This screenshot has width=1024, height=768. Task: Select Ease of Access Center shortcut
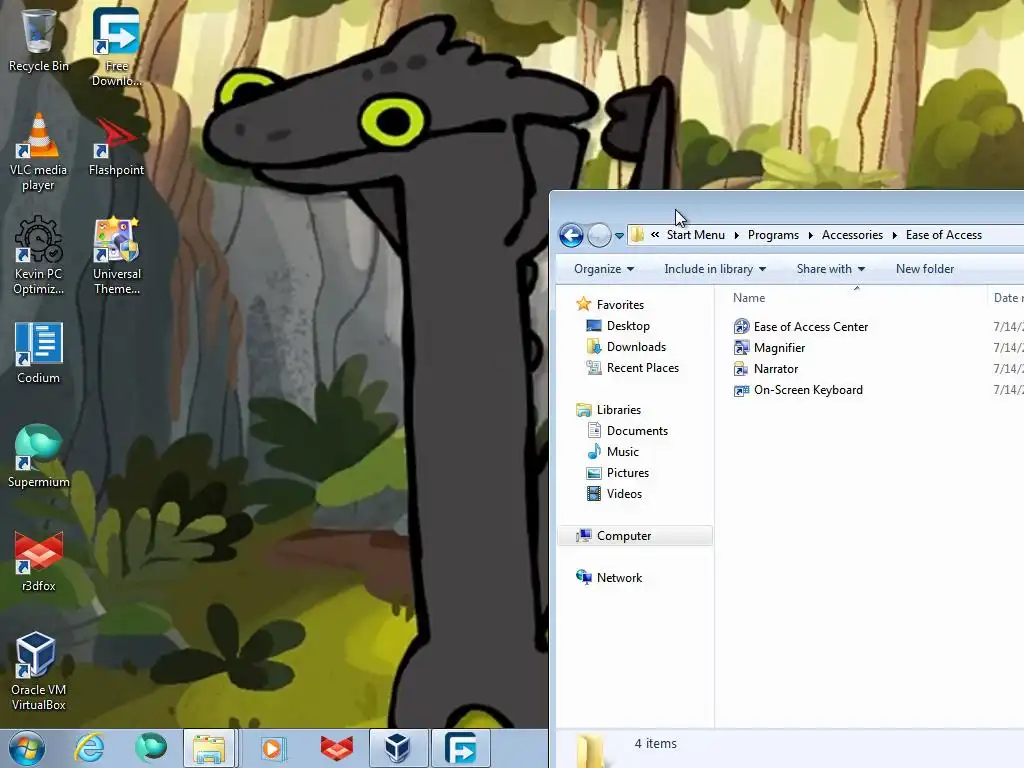[801, 327]
